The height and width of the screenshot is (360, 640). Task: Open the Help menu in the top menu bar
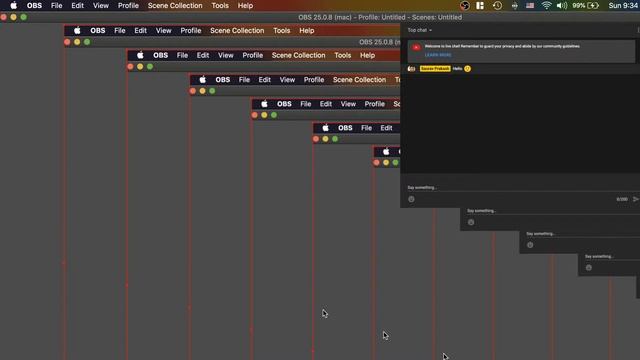[245, 6]
